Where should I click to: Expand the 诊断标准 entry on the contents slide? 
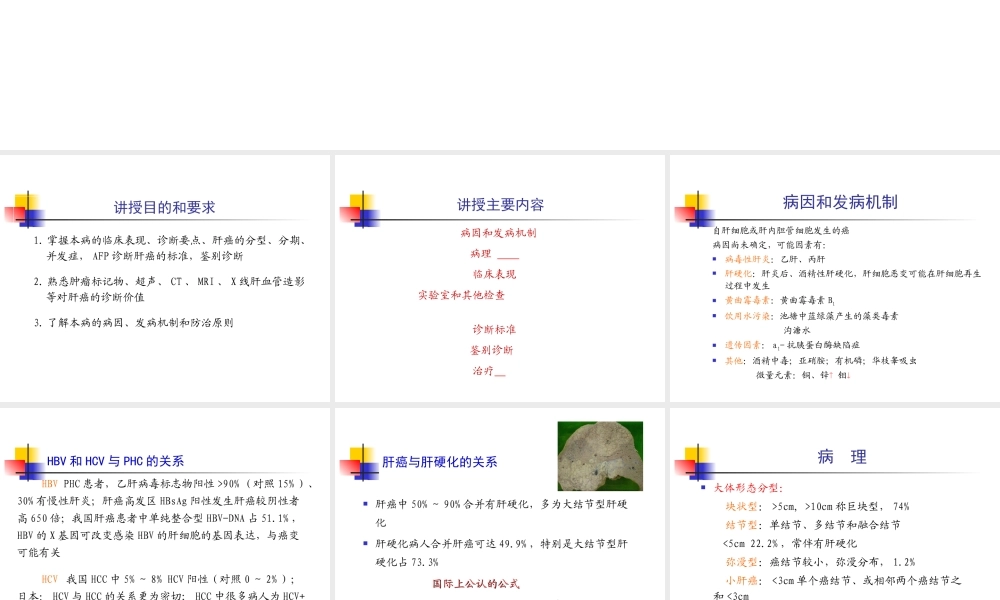pyautogui.click(x=492, y=328)
